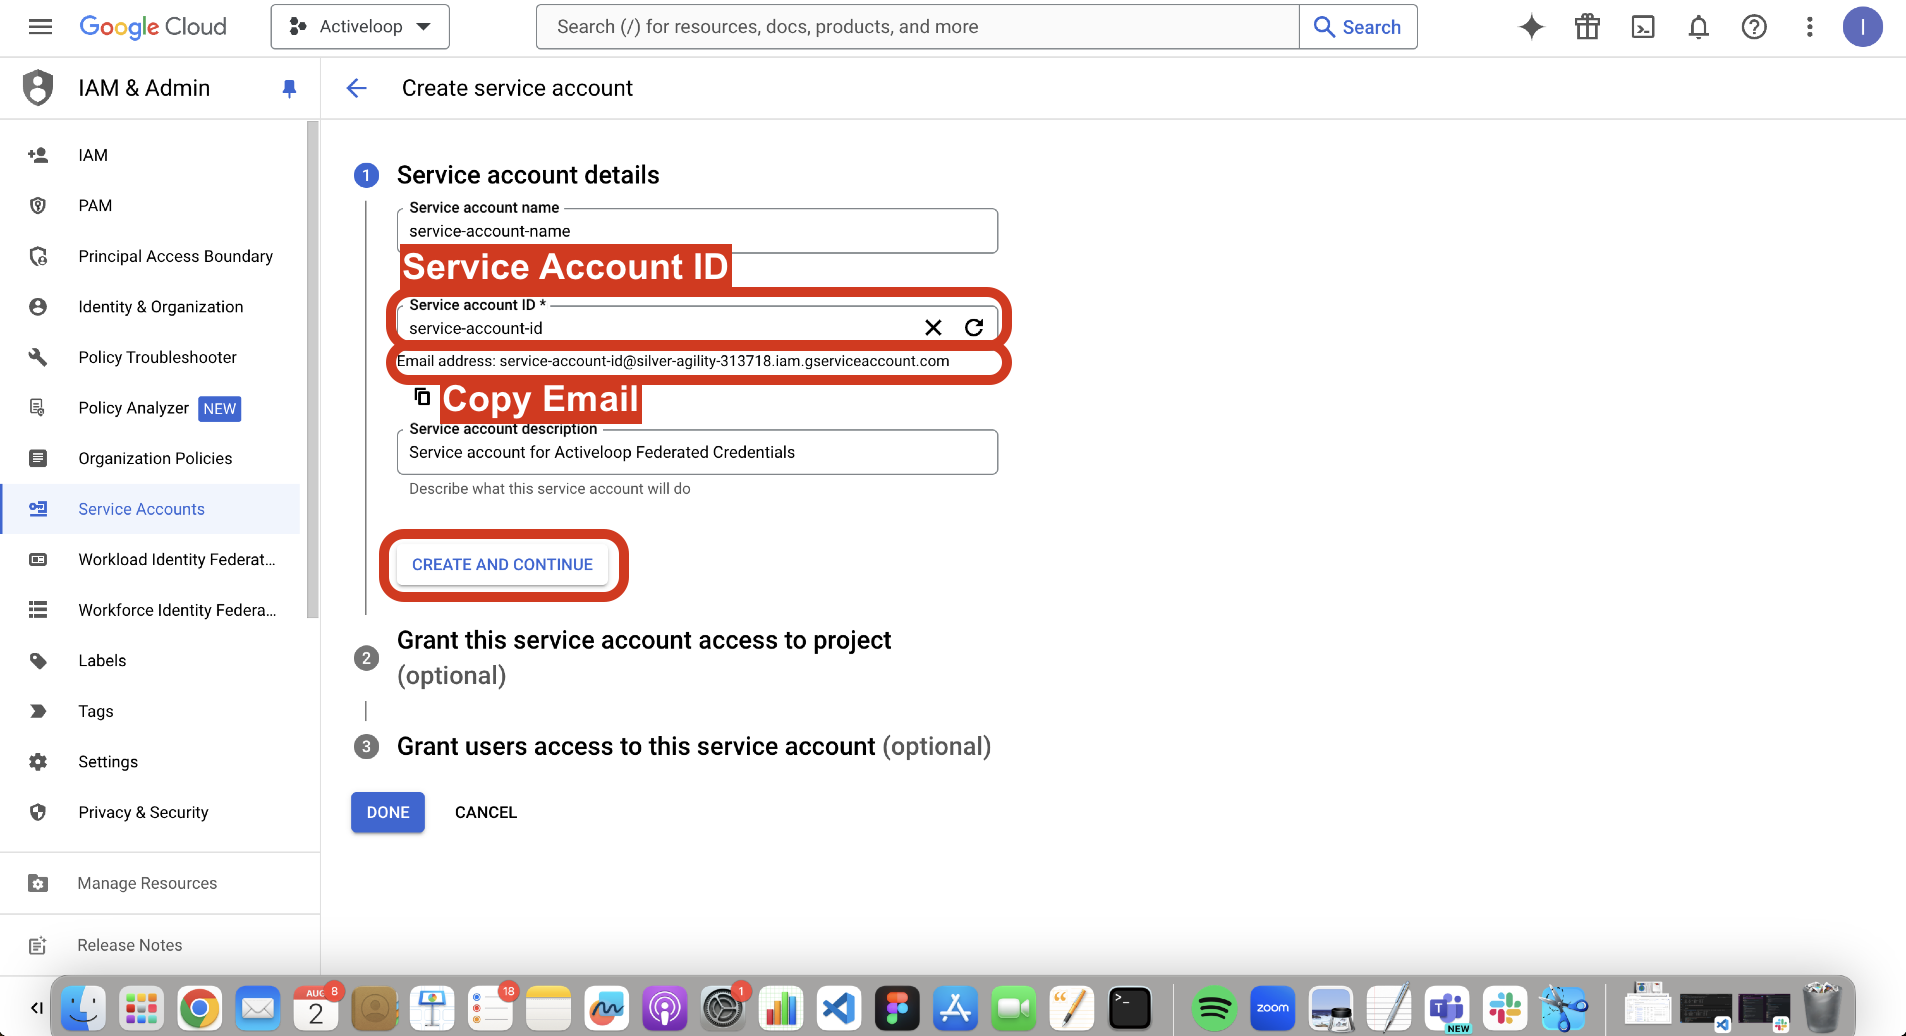Open the help question mark menu
The image size is (1906, 1036).
click(1754, 27)
